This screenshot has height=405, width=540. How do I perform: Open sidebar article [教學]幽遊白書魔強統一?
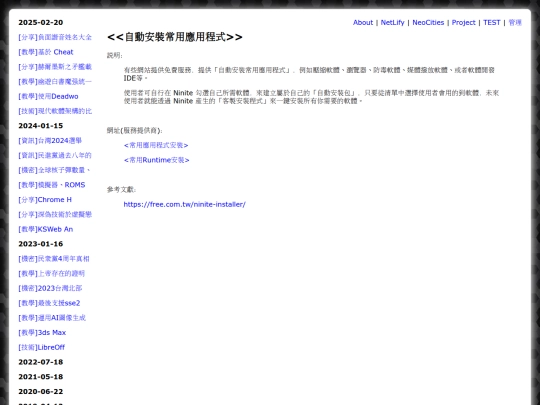[55, 82]
